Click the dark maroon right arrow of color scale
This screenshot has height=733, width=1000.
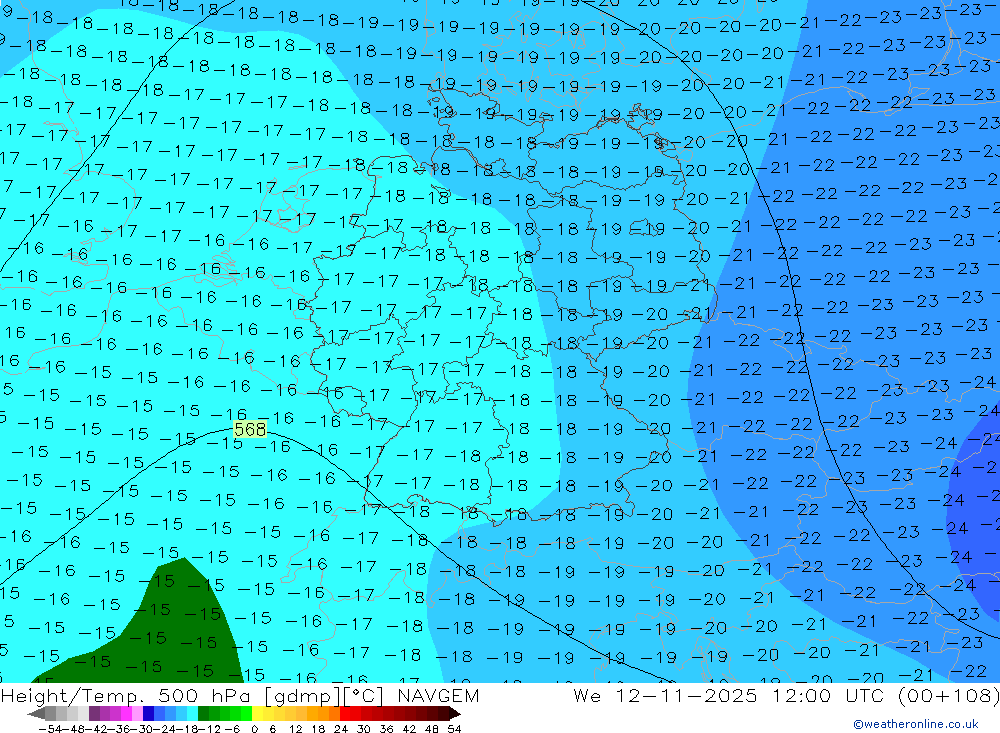tap(454, 714)
